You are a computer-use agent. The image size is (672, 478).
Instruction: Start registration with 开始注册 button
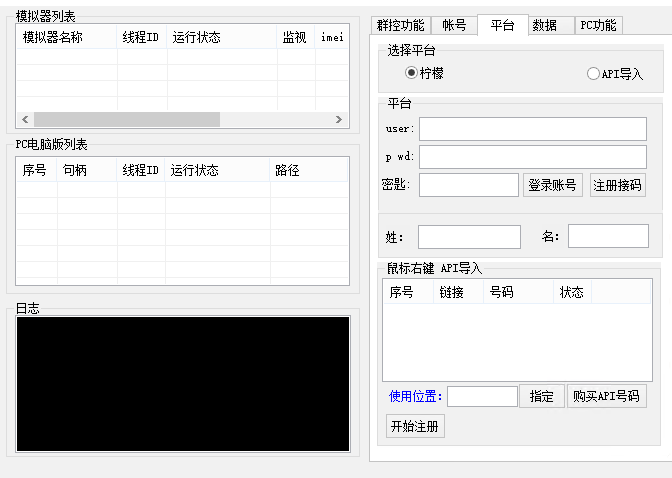pyautogui.click(x=415, y=426)
